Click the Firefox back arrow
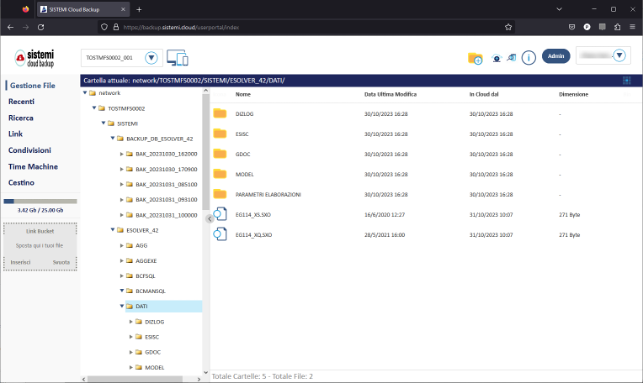Viewport: 644px width, 384px height. [x=11, y=27]
